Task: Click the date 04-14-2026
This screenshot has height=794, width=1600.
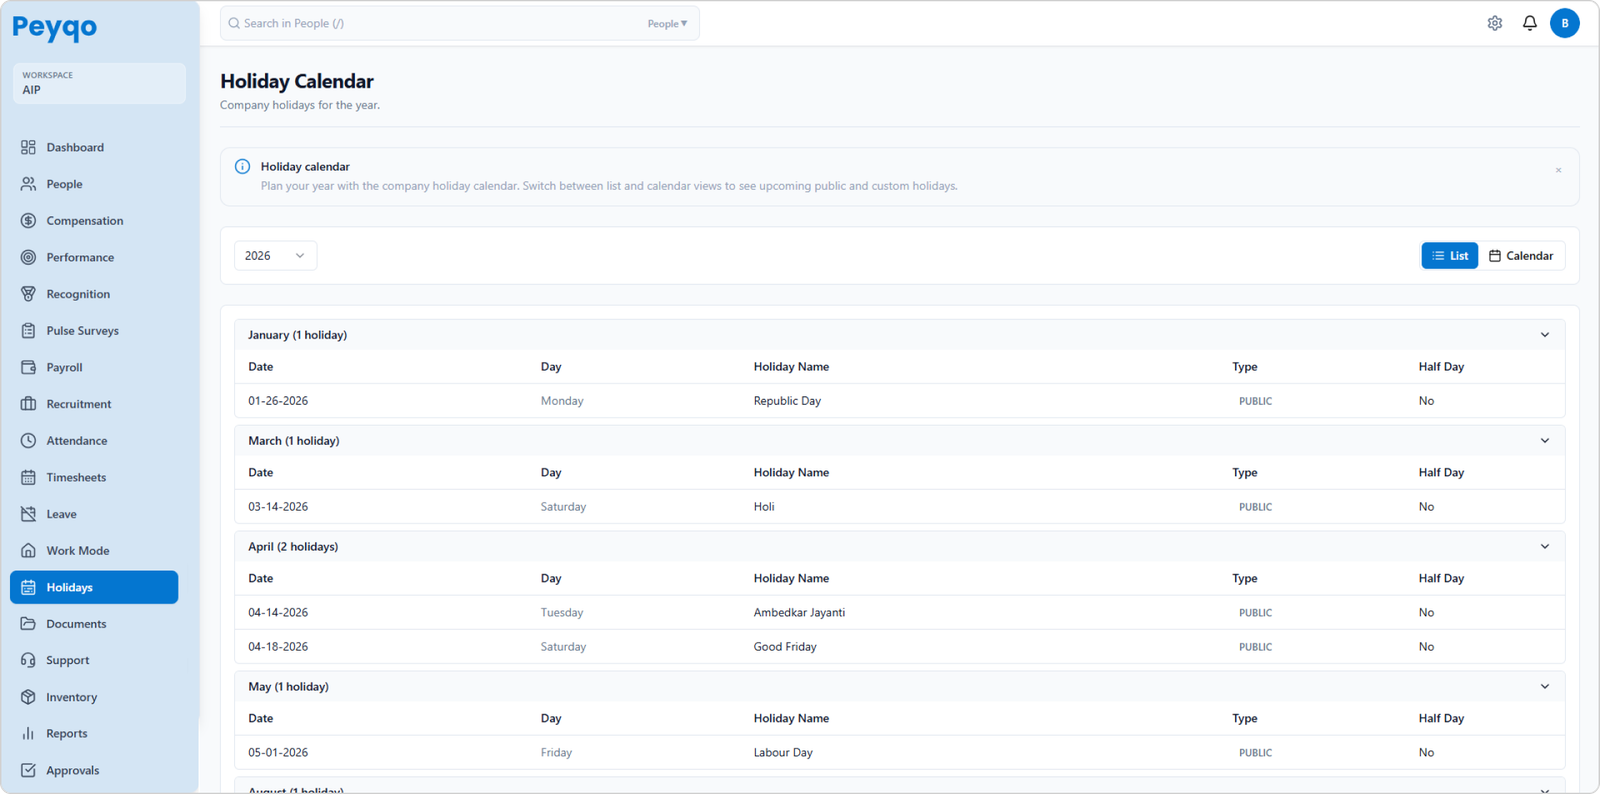Action: coord(278,613)
